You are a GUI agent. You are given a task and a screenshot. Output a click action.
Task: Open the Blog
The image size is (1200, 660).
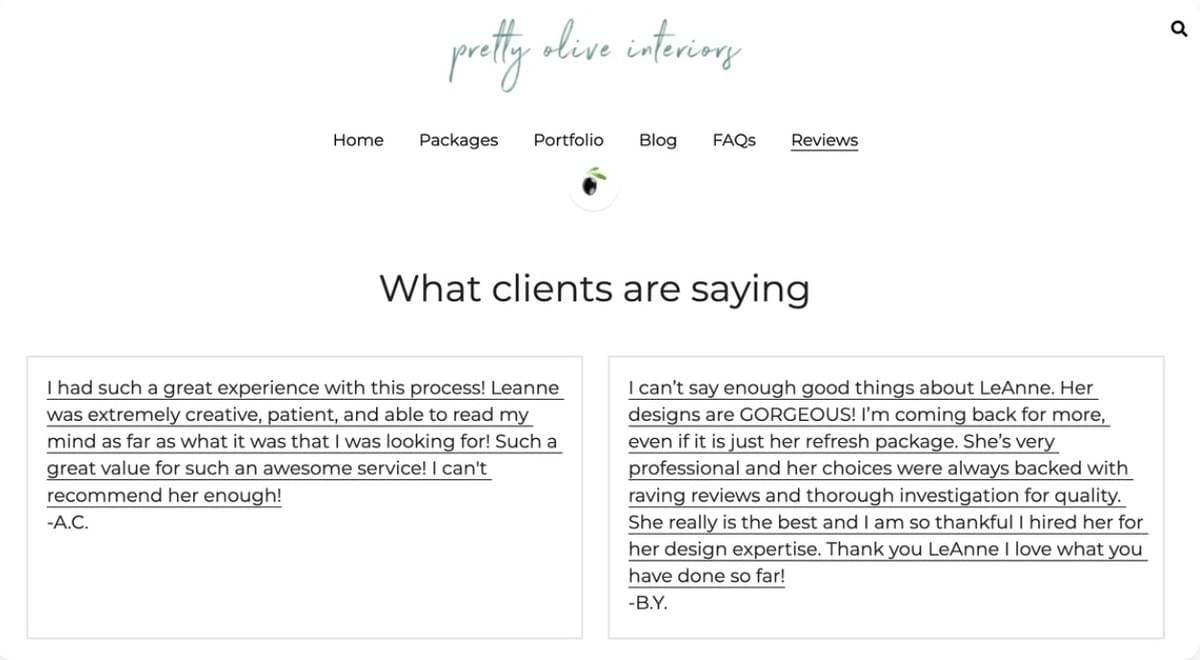coord(658,140)
